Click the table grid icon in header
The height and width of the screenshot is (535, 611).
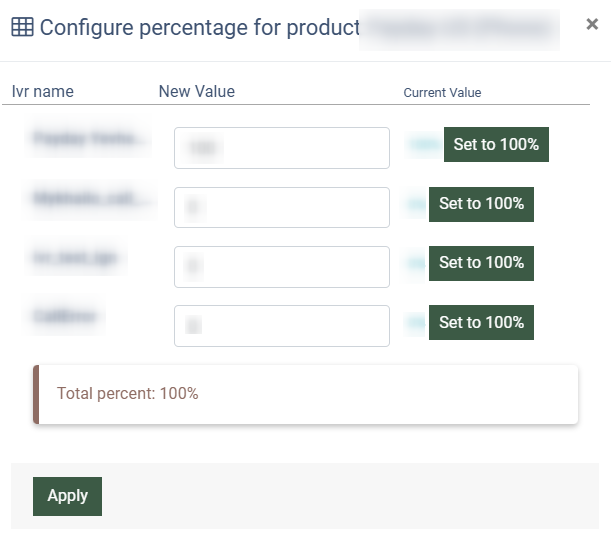pos(22,28)
